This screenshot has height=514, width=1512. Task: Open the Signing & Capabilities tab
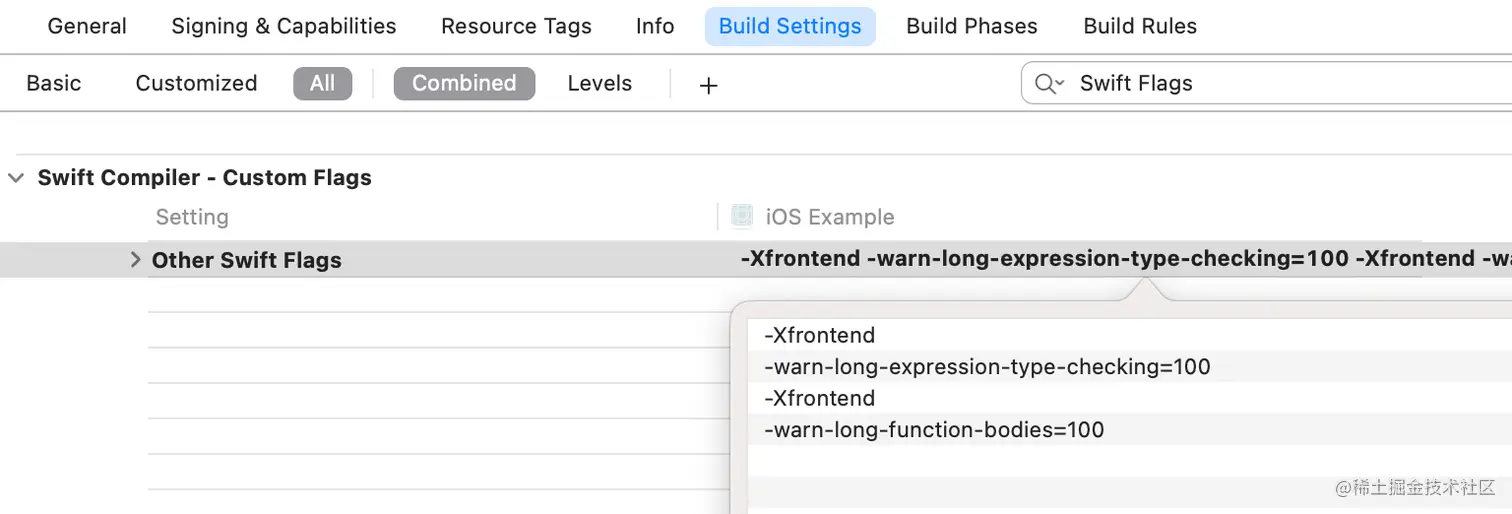point(283,26)
